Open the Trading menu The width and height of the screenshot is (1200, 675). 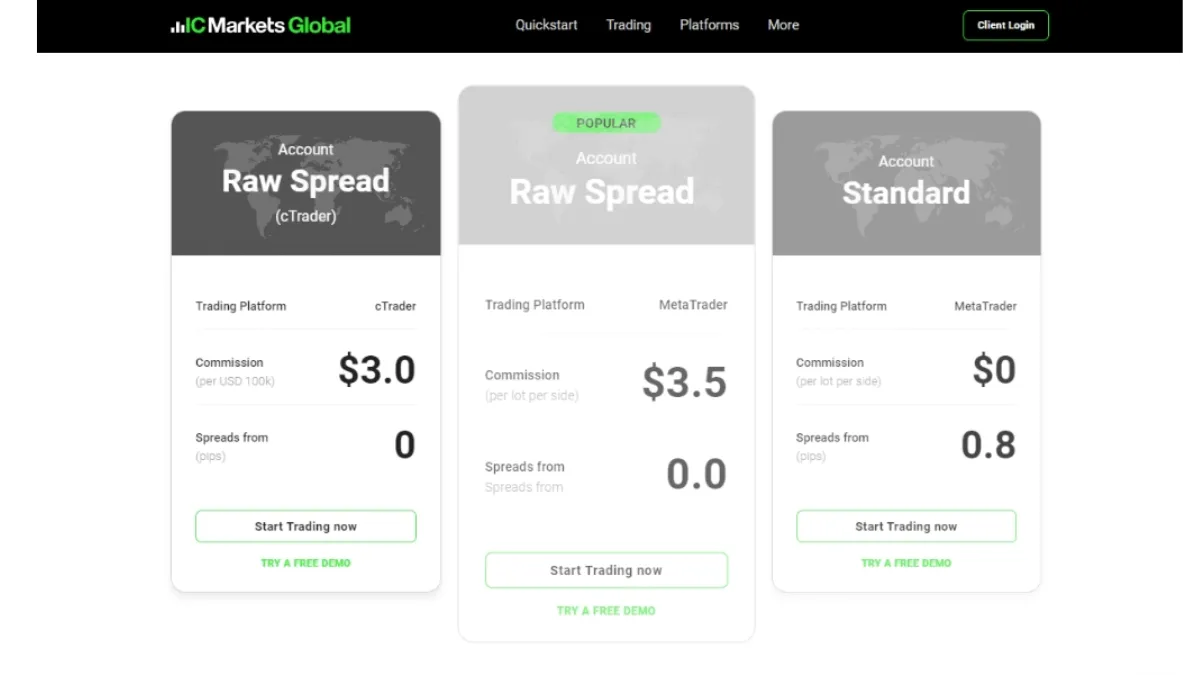[628, 25]
